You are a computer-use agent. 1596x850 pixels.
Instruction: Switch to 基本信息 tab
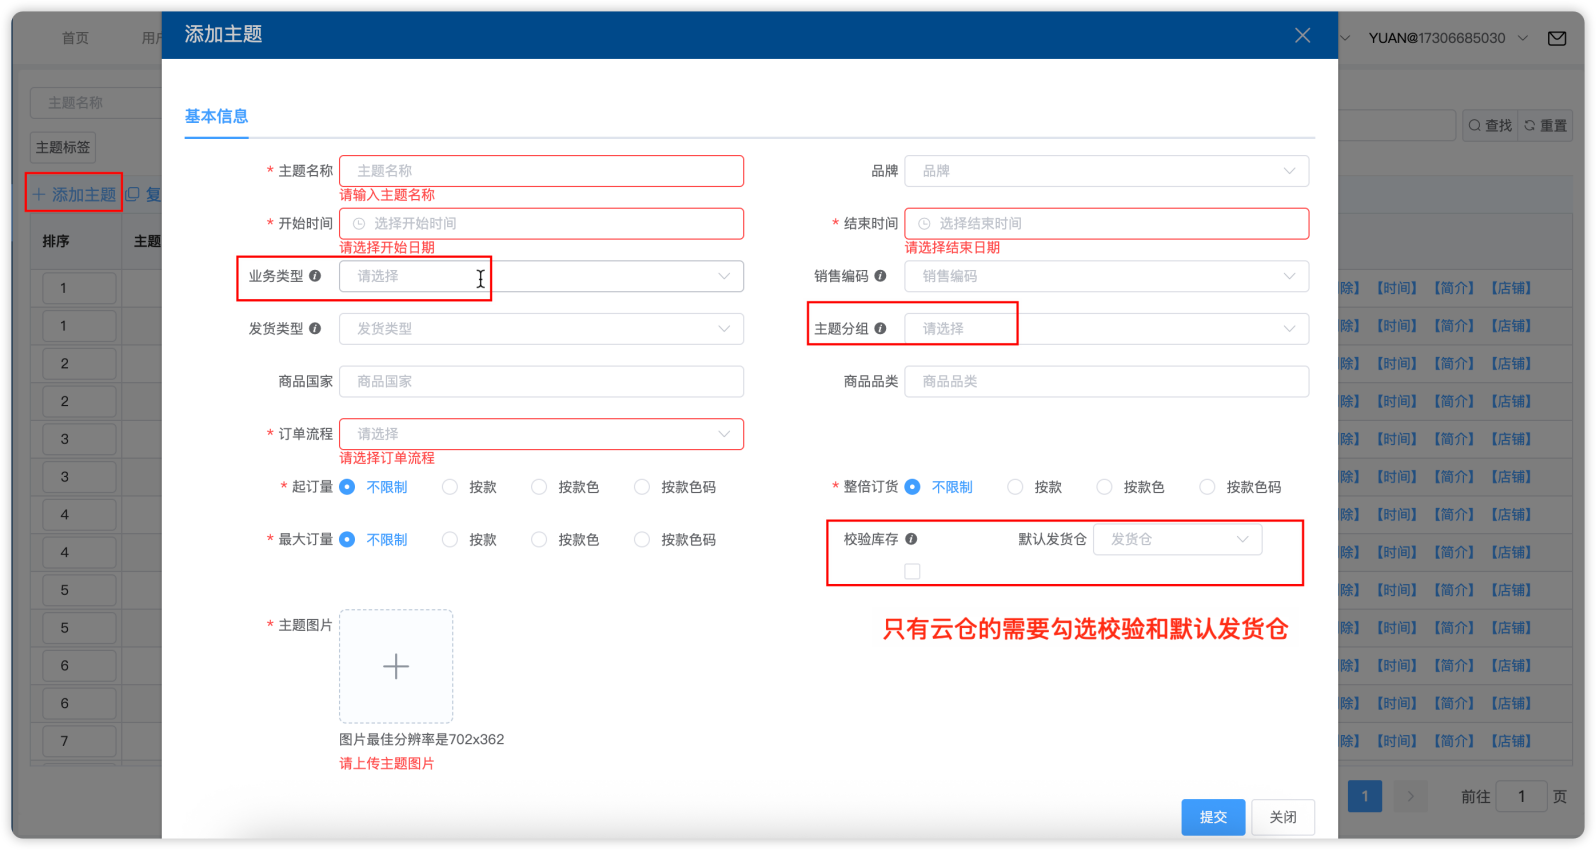[x=216, y=116]
